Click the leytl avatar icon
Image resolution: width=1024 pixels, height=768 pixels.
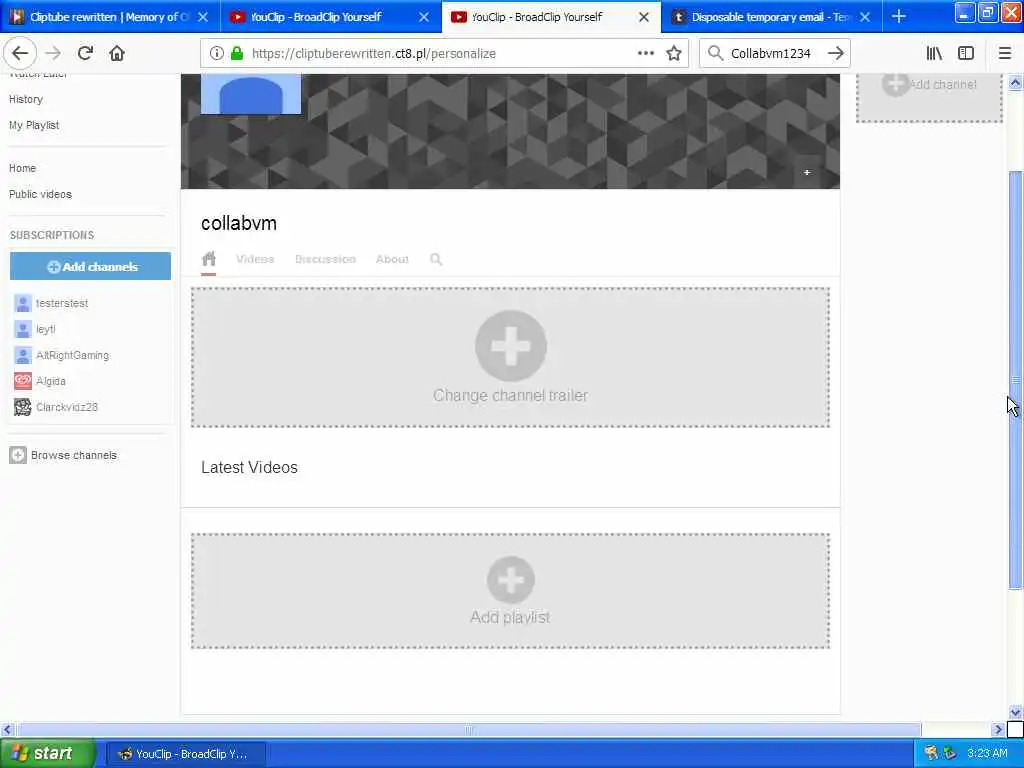(23, 329)
